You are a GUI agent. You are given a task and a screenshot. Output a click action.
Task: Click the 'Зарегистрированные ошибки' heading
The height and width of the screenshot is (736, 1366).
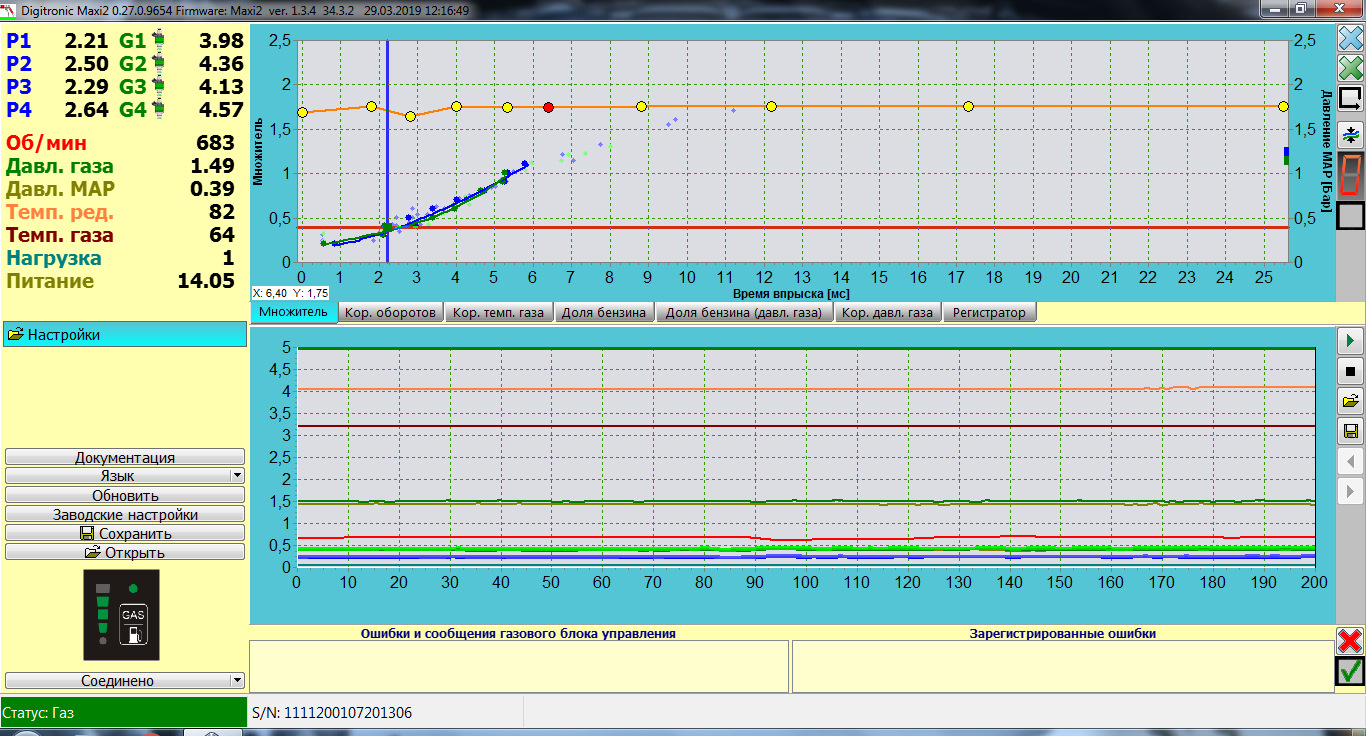1063,633
